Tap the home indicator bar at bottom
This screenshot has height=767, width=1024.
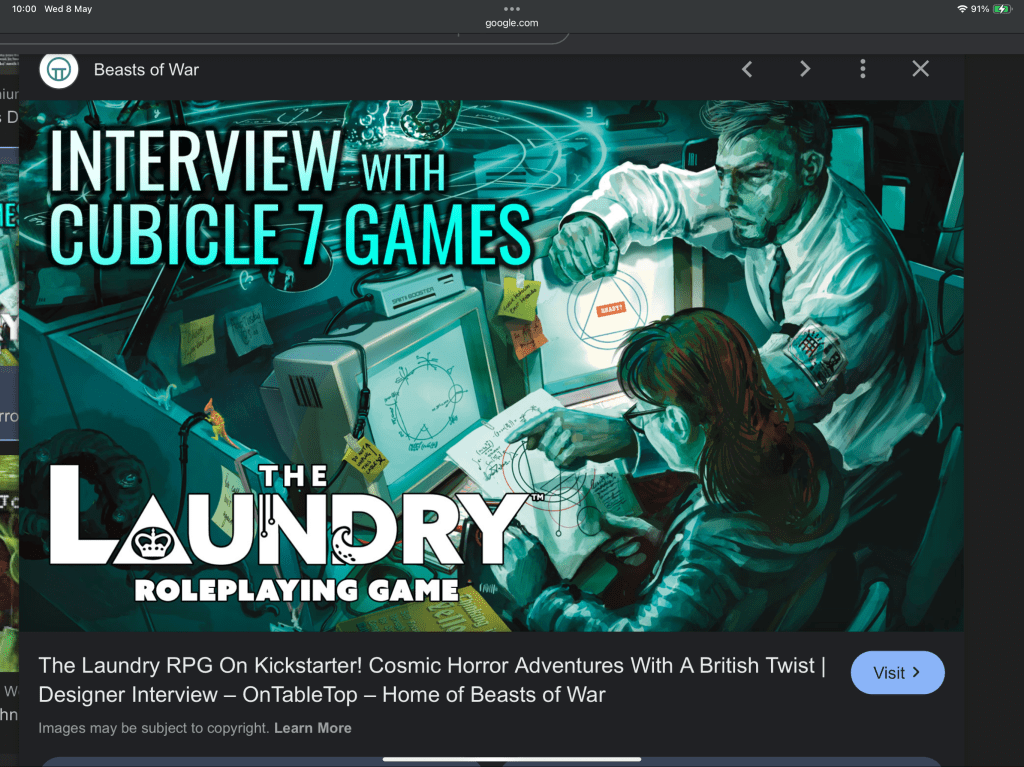[511, 759]
